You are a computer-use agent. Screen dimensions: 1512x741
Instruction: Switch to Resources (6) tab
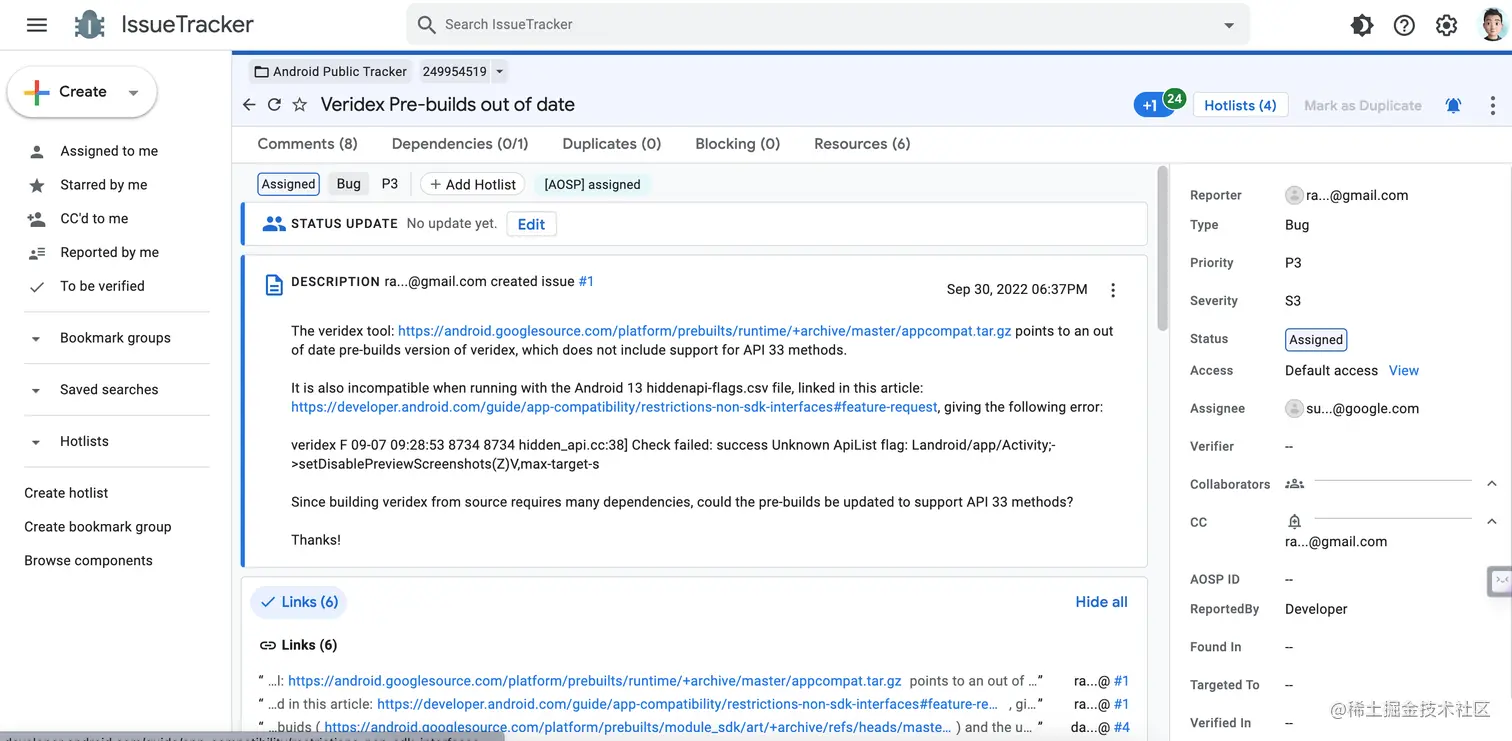coord(862,144)
